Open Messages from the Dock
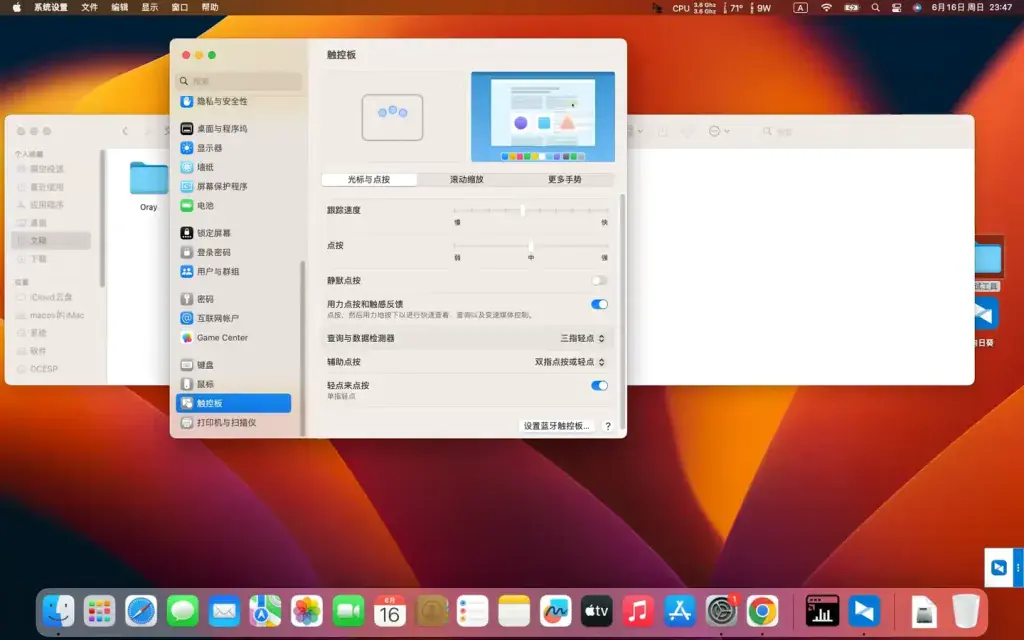Screen dimensions: 1024x640 tap(182, 612)
